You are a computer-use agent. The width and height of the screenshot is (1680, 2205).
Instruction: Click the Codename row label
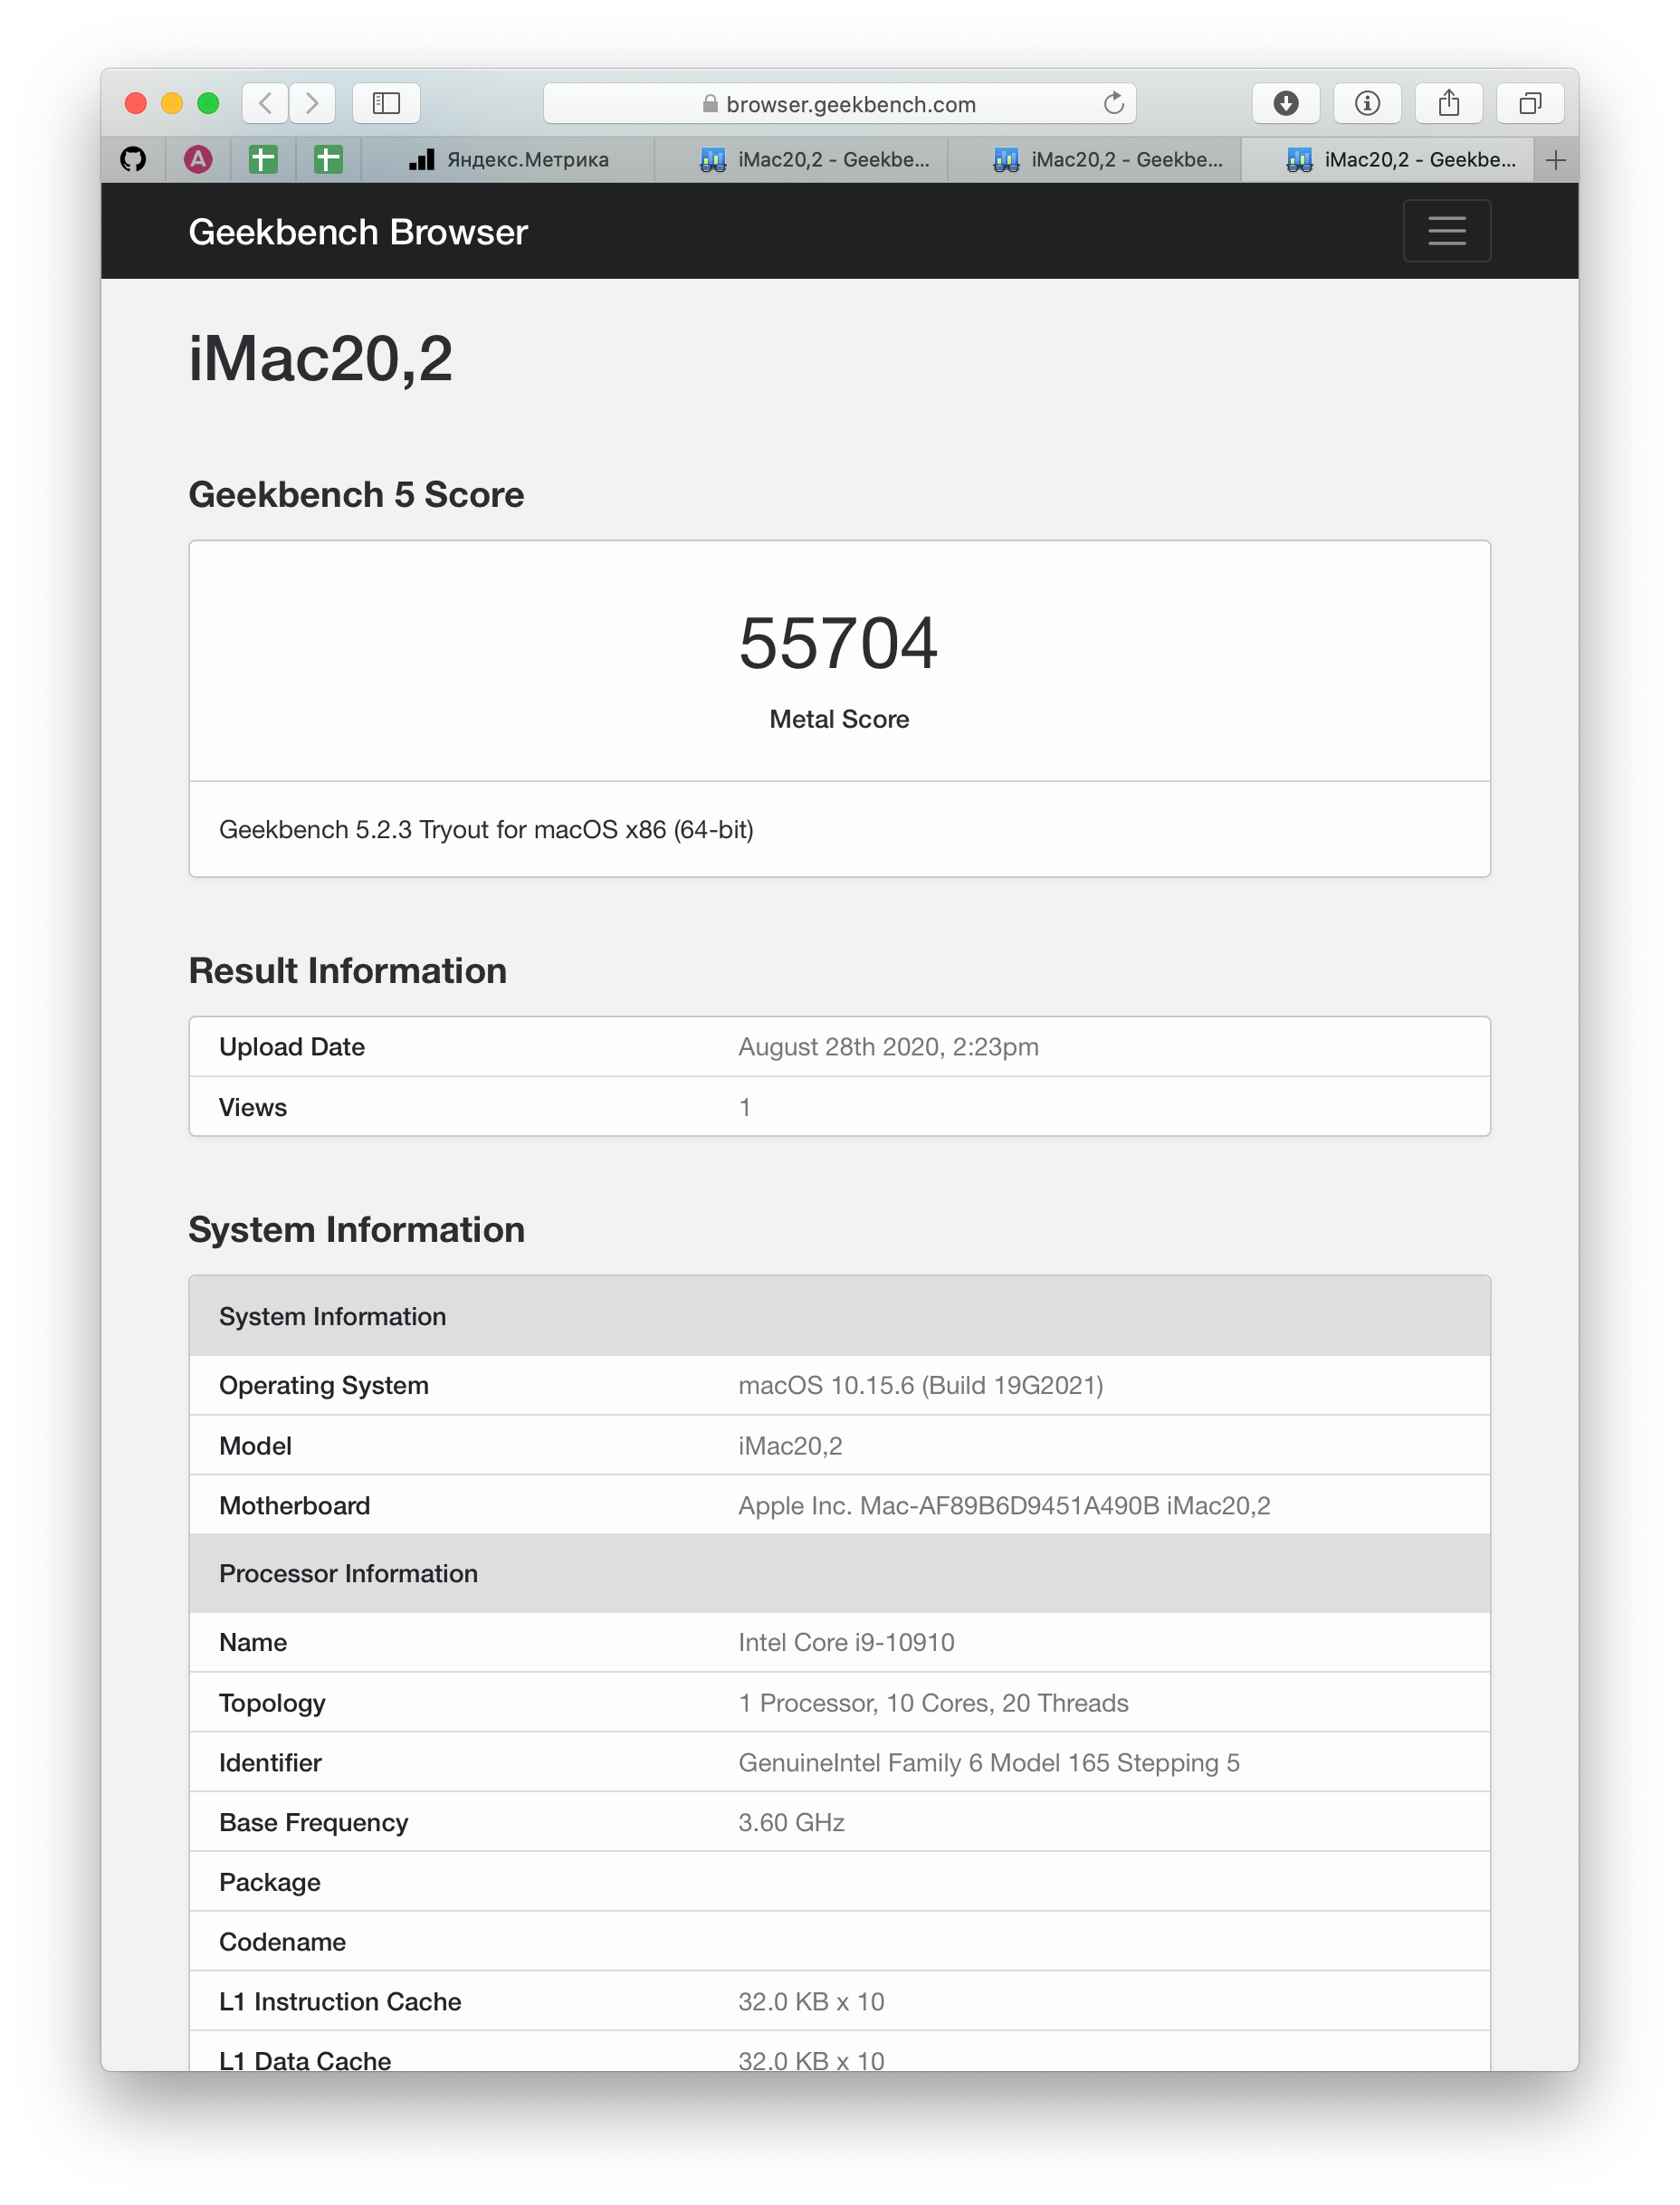(282, 1942)
